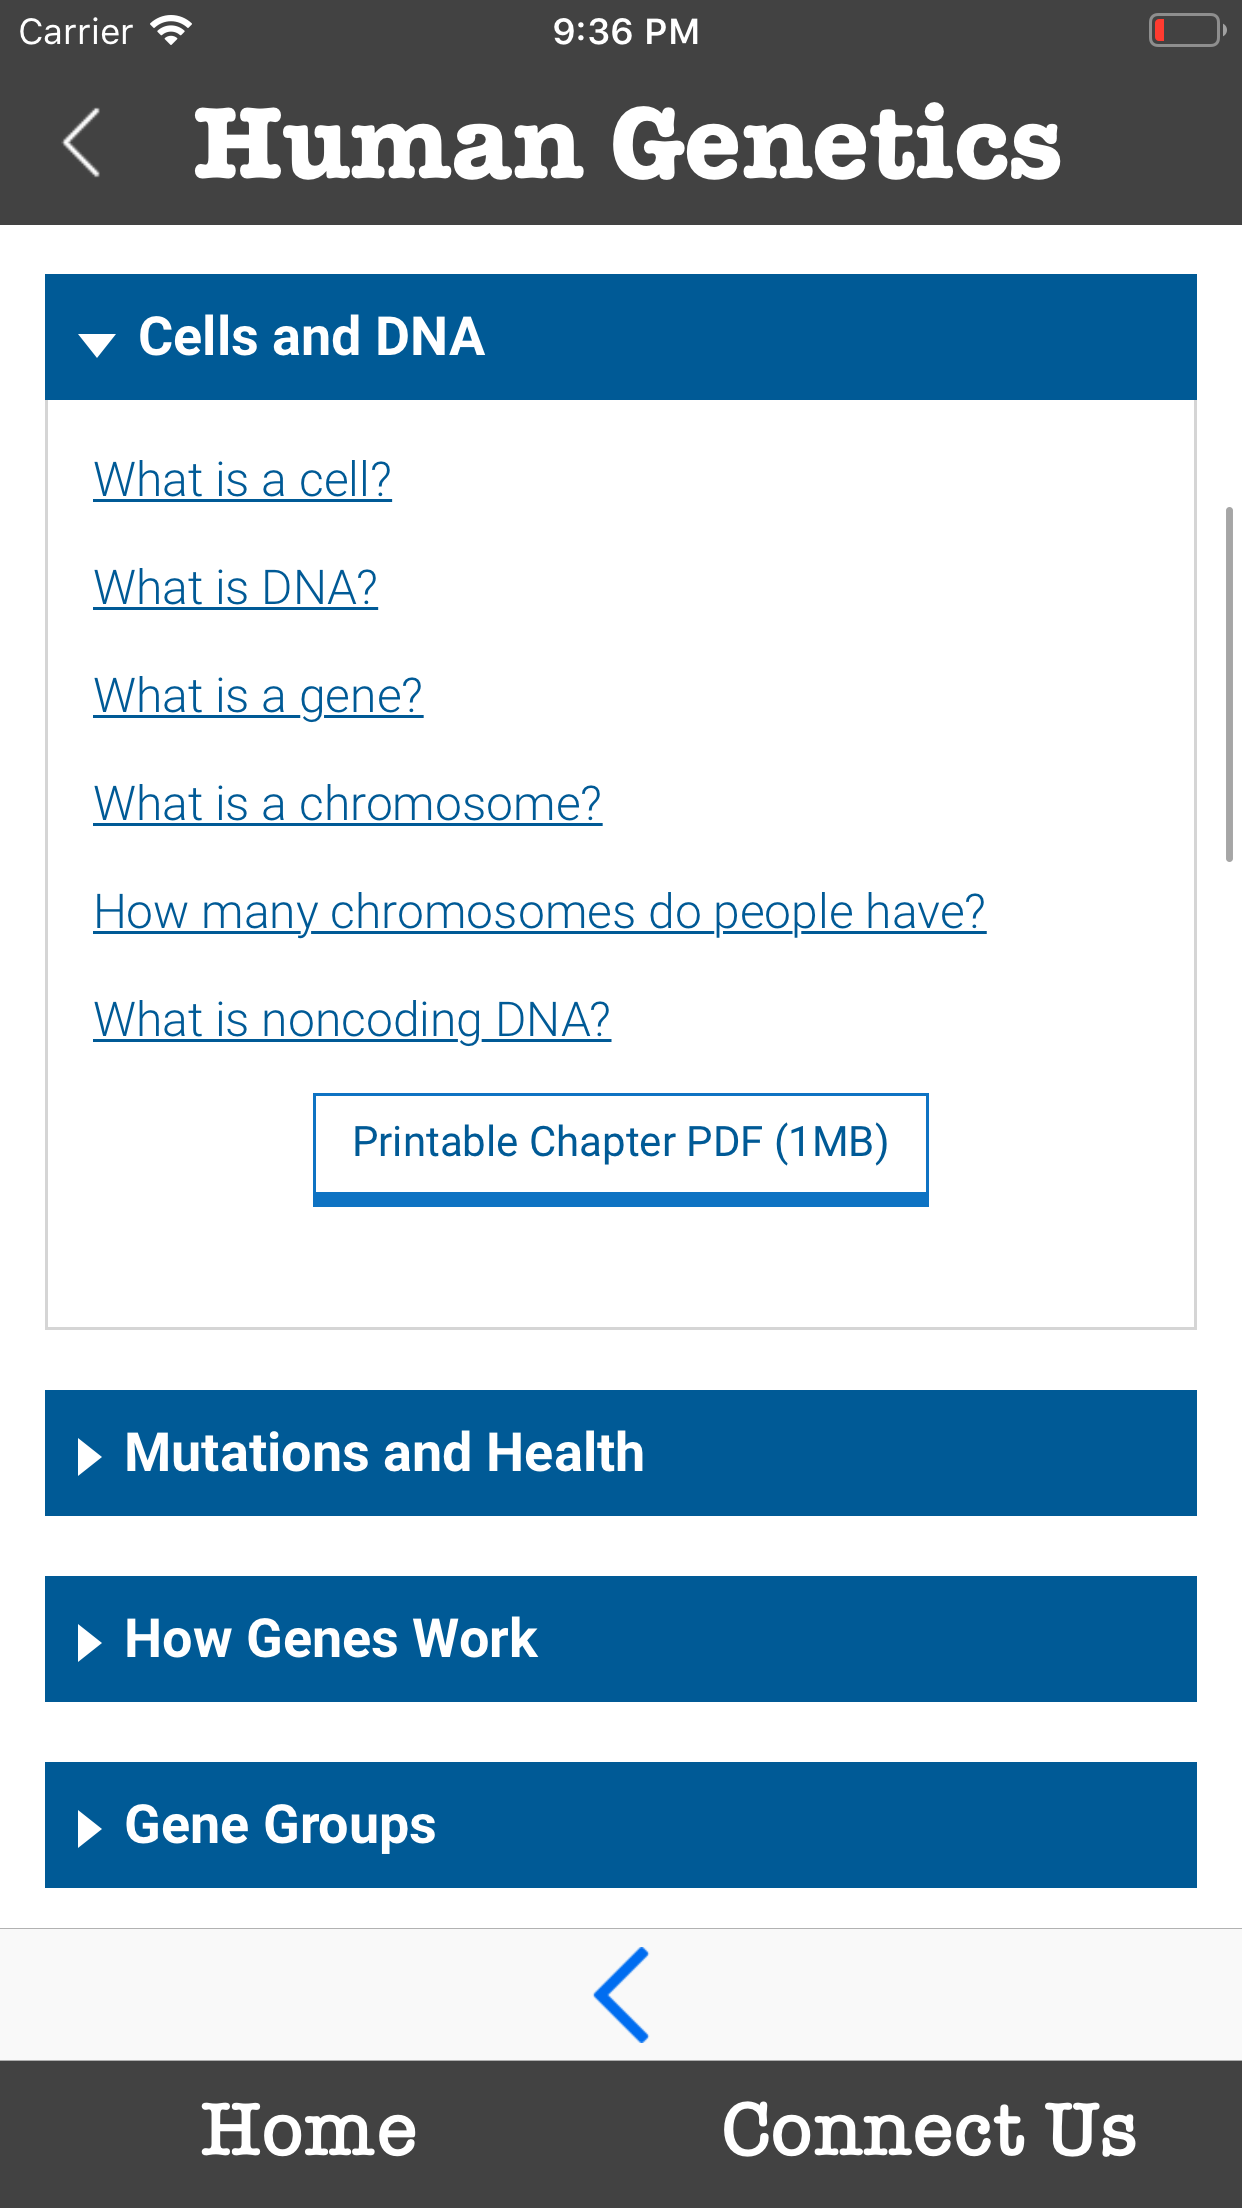The width and height of the screenshot is (1242, 2208).
Task: Tap the back arrow in the header
Action: 82,143
